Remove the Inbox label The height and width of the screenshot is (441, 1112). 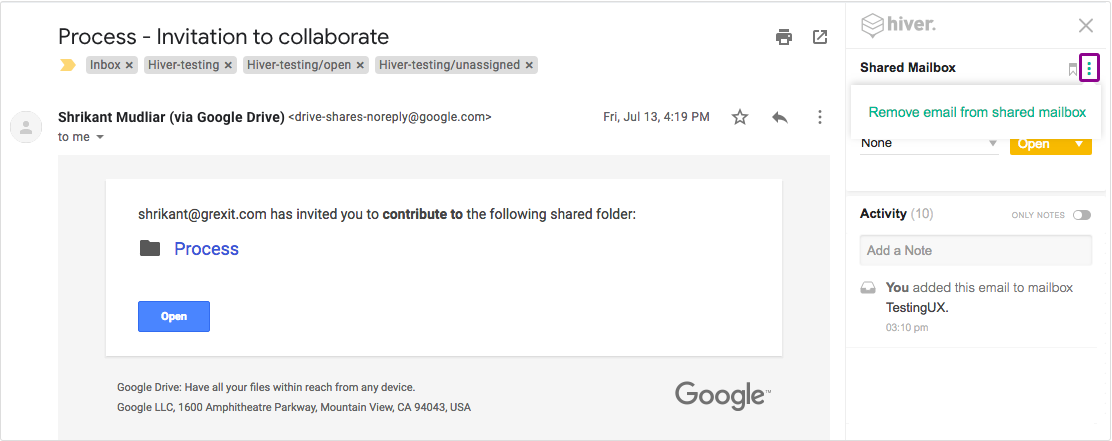pyautogui.click(x=129, y=65)
